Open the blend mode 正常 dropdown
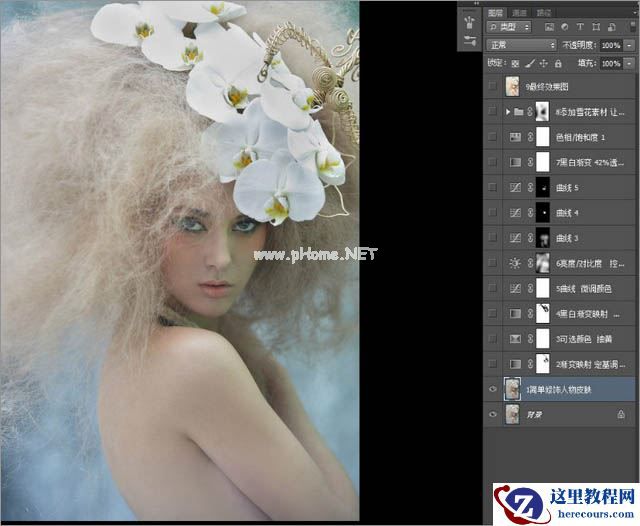 click(x=521, y=45)
